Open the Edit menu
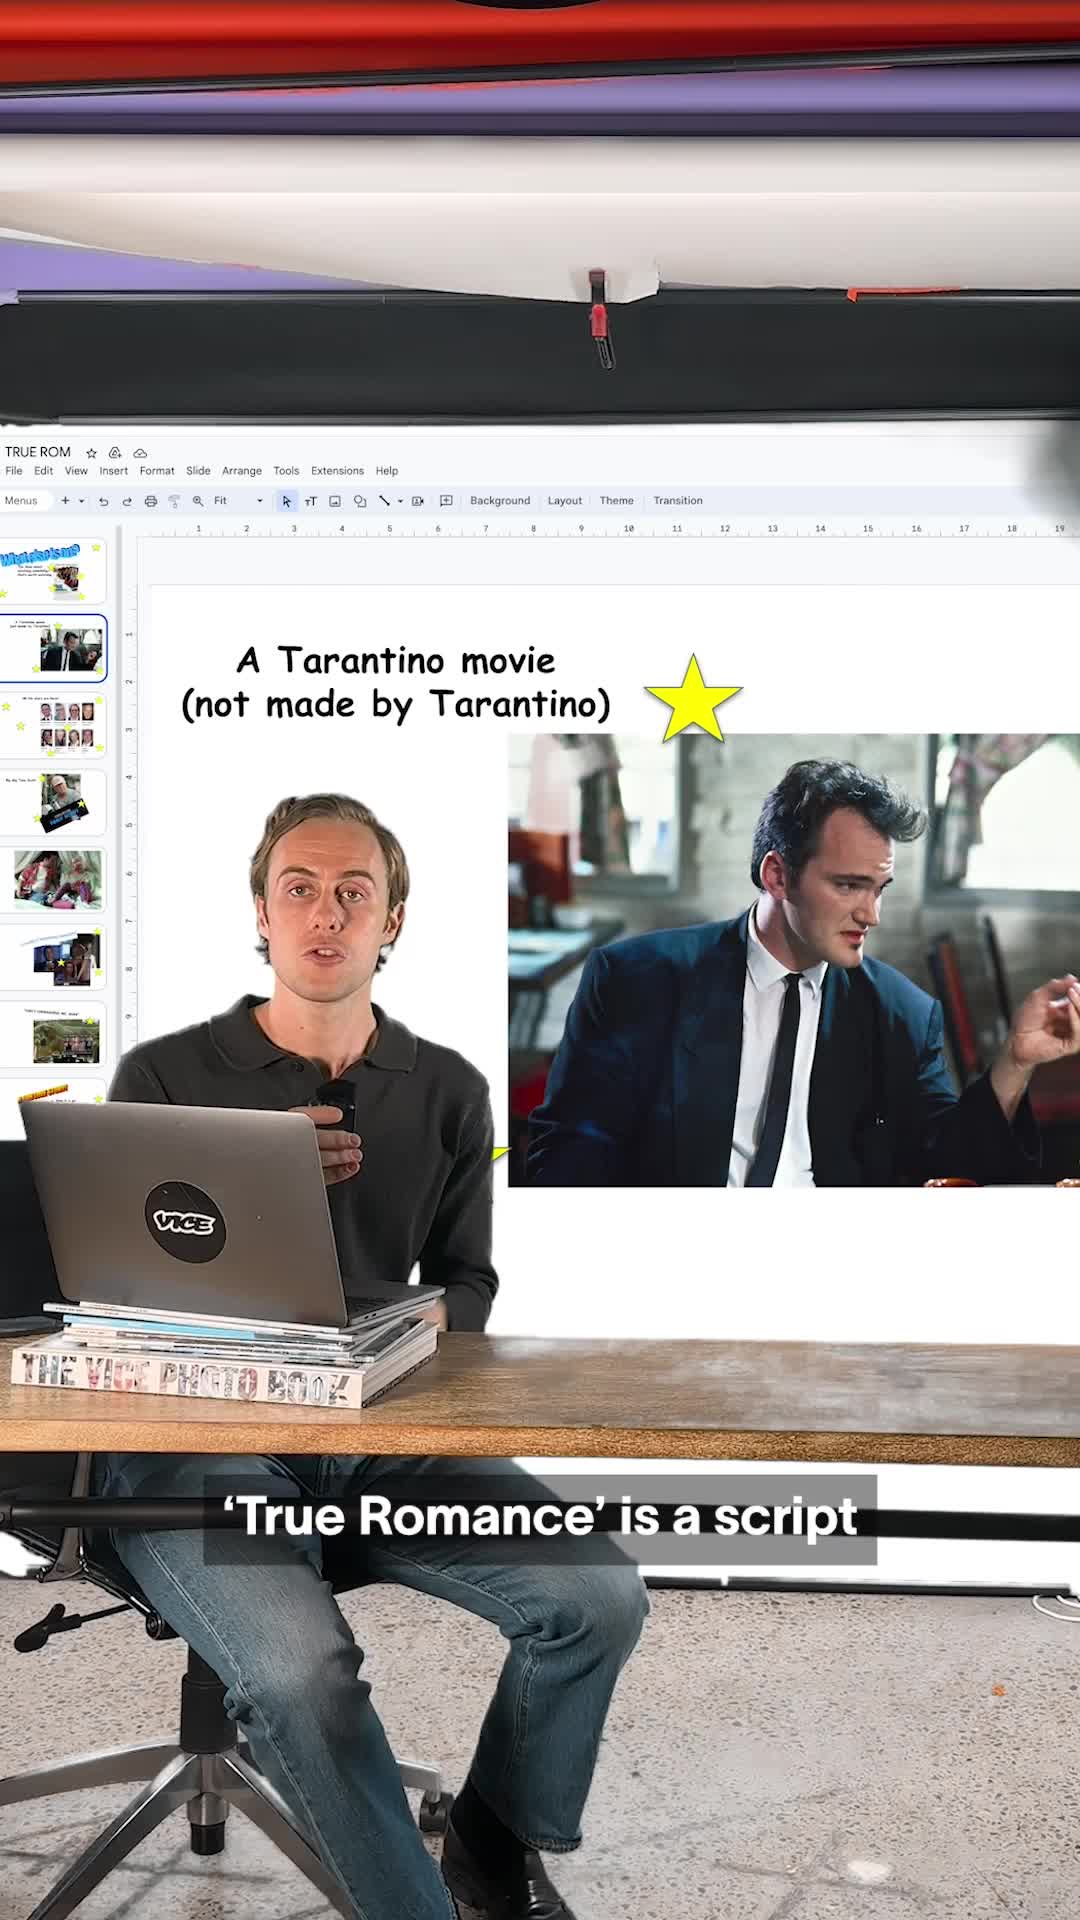 44,471
